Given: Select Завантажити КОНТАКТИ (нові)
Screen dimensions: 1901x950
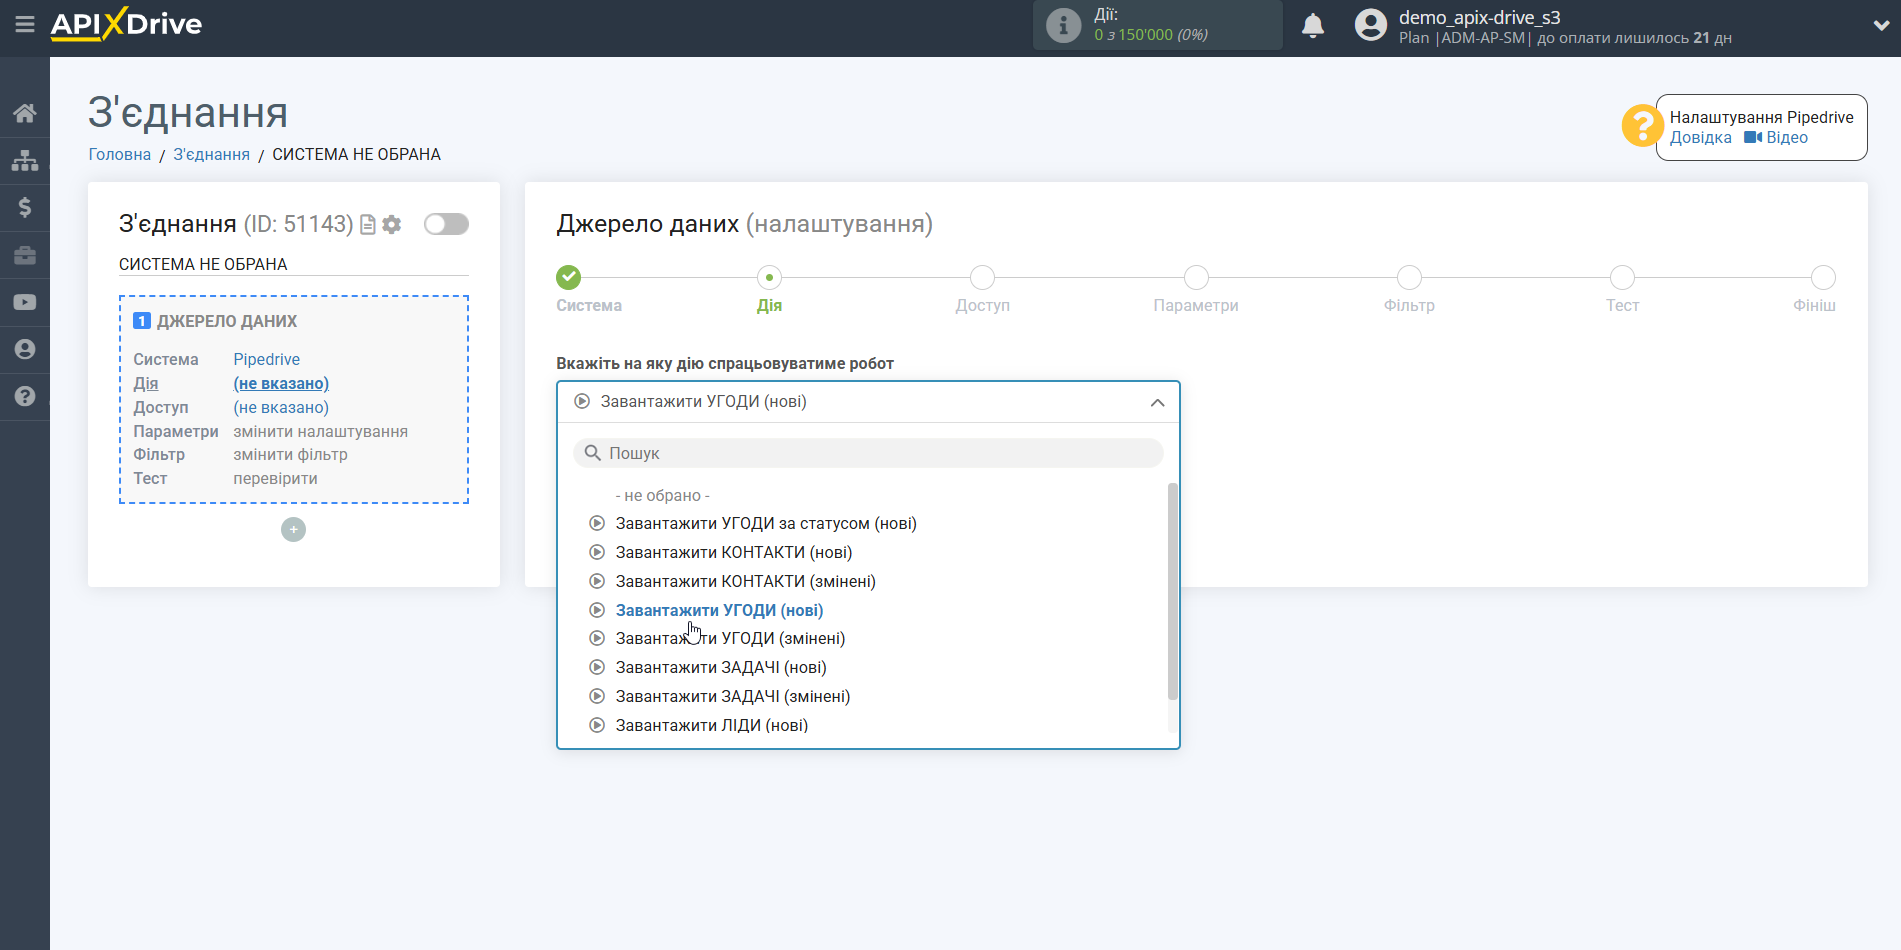Looking at the screenshot, I should point(734,552).
